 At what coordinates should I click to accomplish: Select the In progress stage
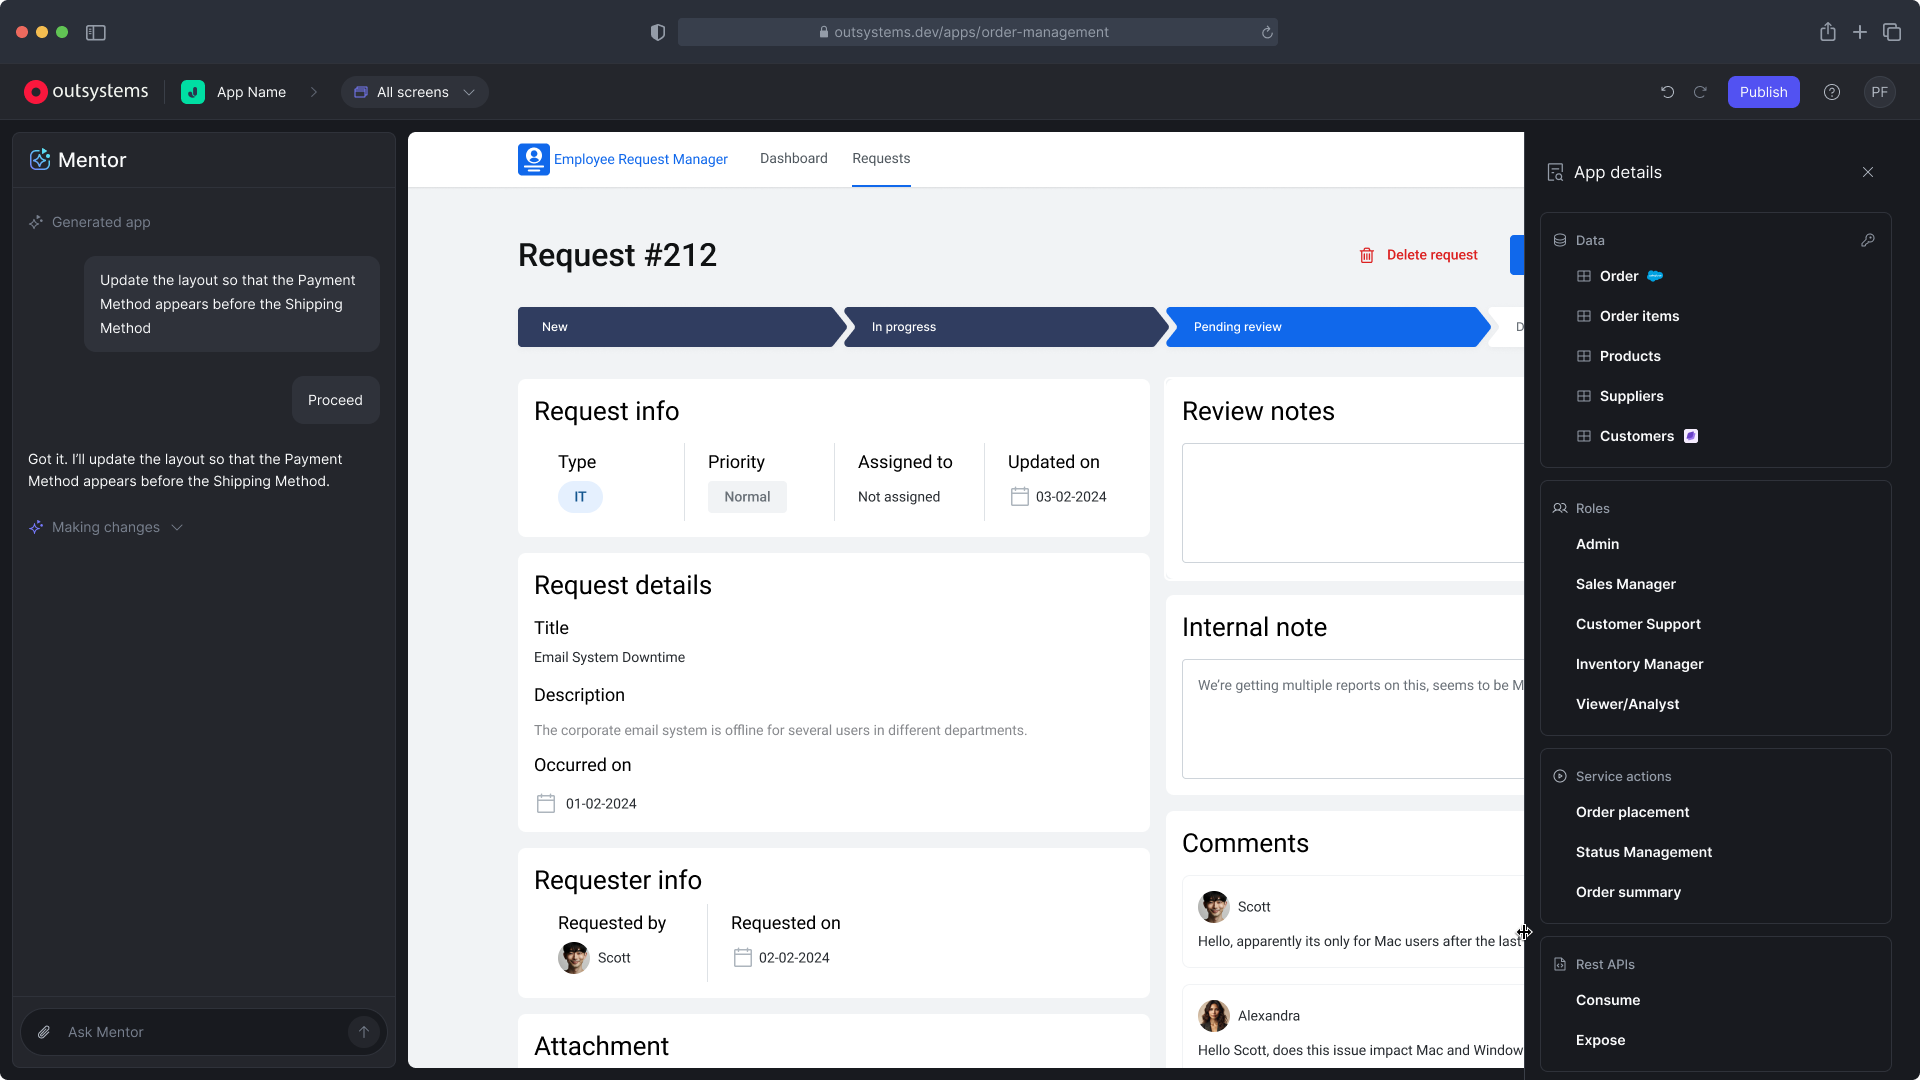tap(1005, 327)
